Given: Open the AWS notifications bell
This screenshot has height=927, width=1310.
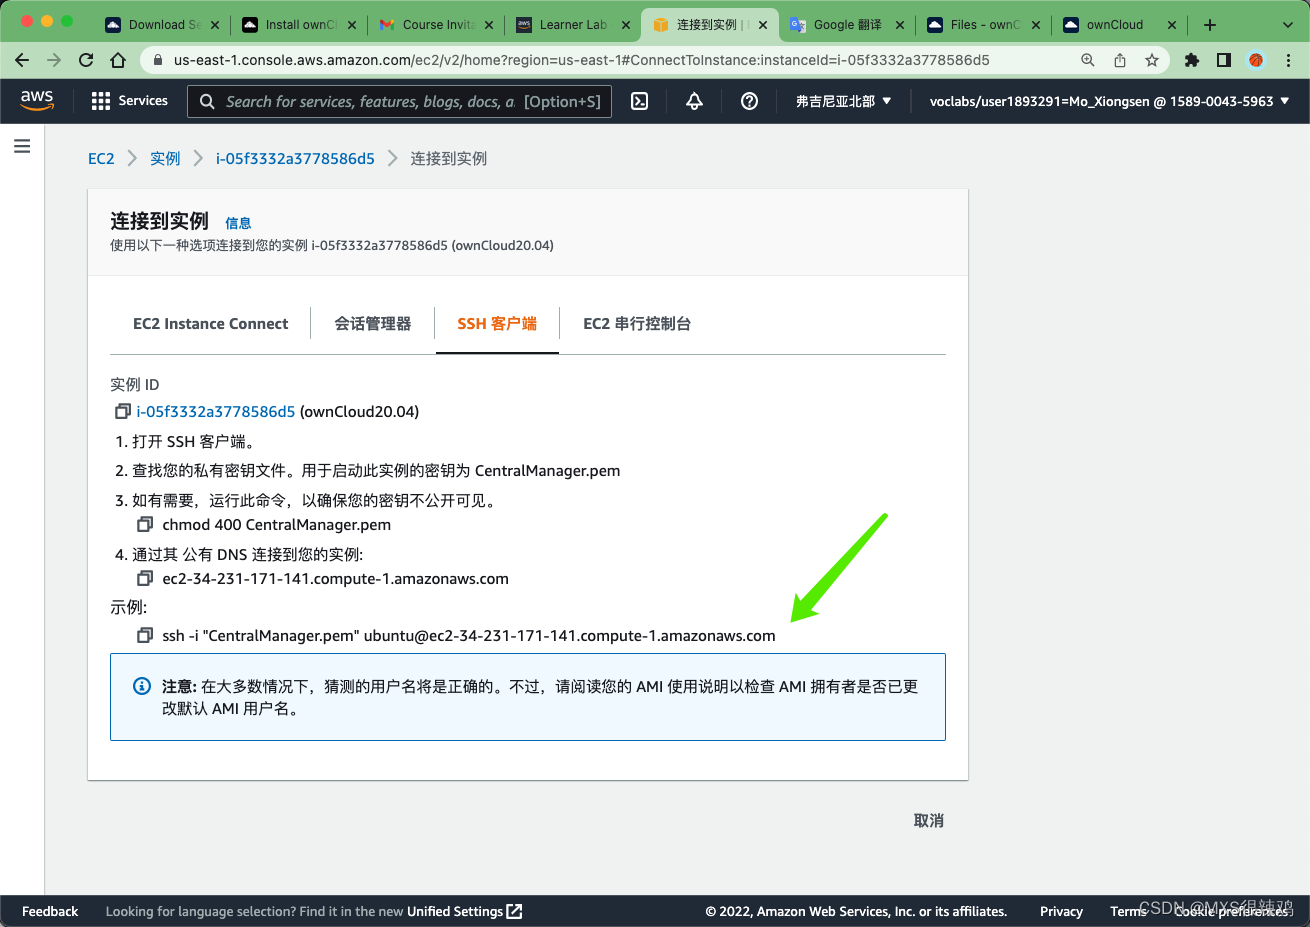Looking at the screenshot, I should 694,100.
